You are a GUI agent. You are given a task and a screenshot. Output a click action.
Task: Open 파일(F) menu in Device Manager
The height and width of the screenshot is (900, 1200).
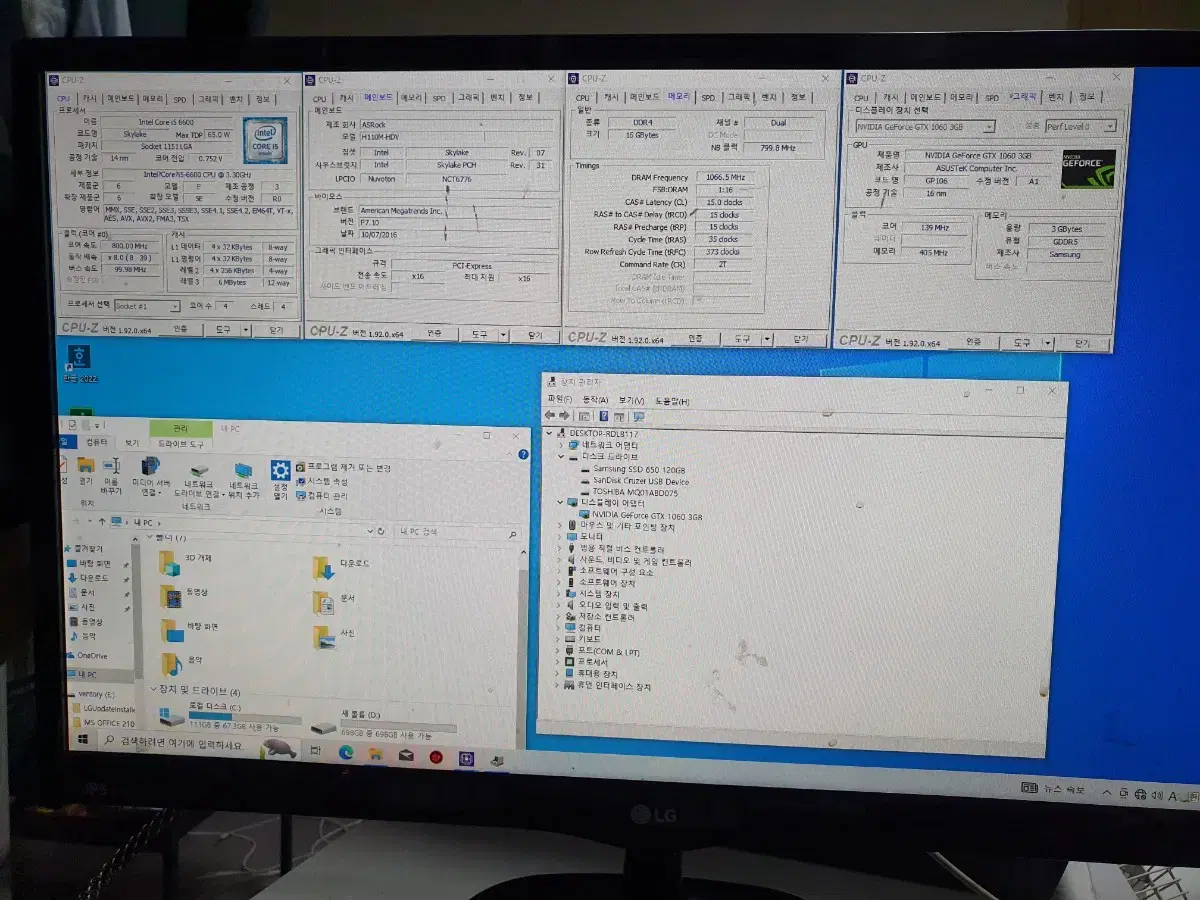[560, 399]
